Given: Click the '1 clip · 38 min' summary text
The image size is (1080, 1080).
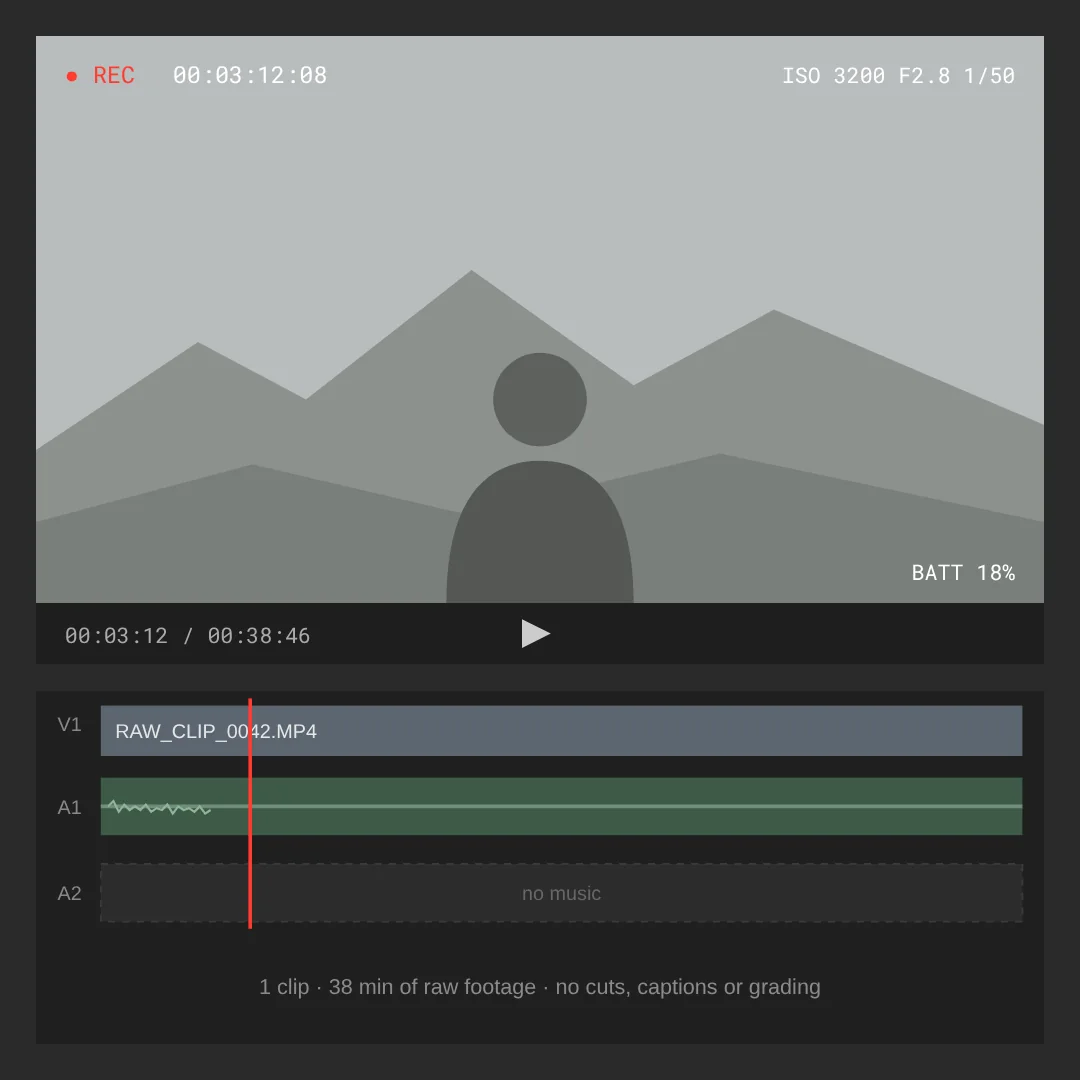Looking at the screenshot, I should pos(540,987).
